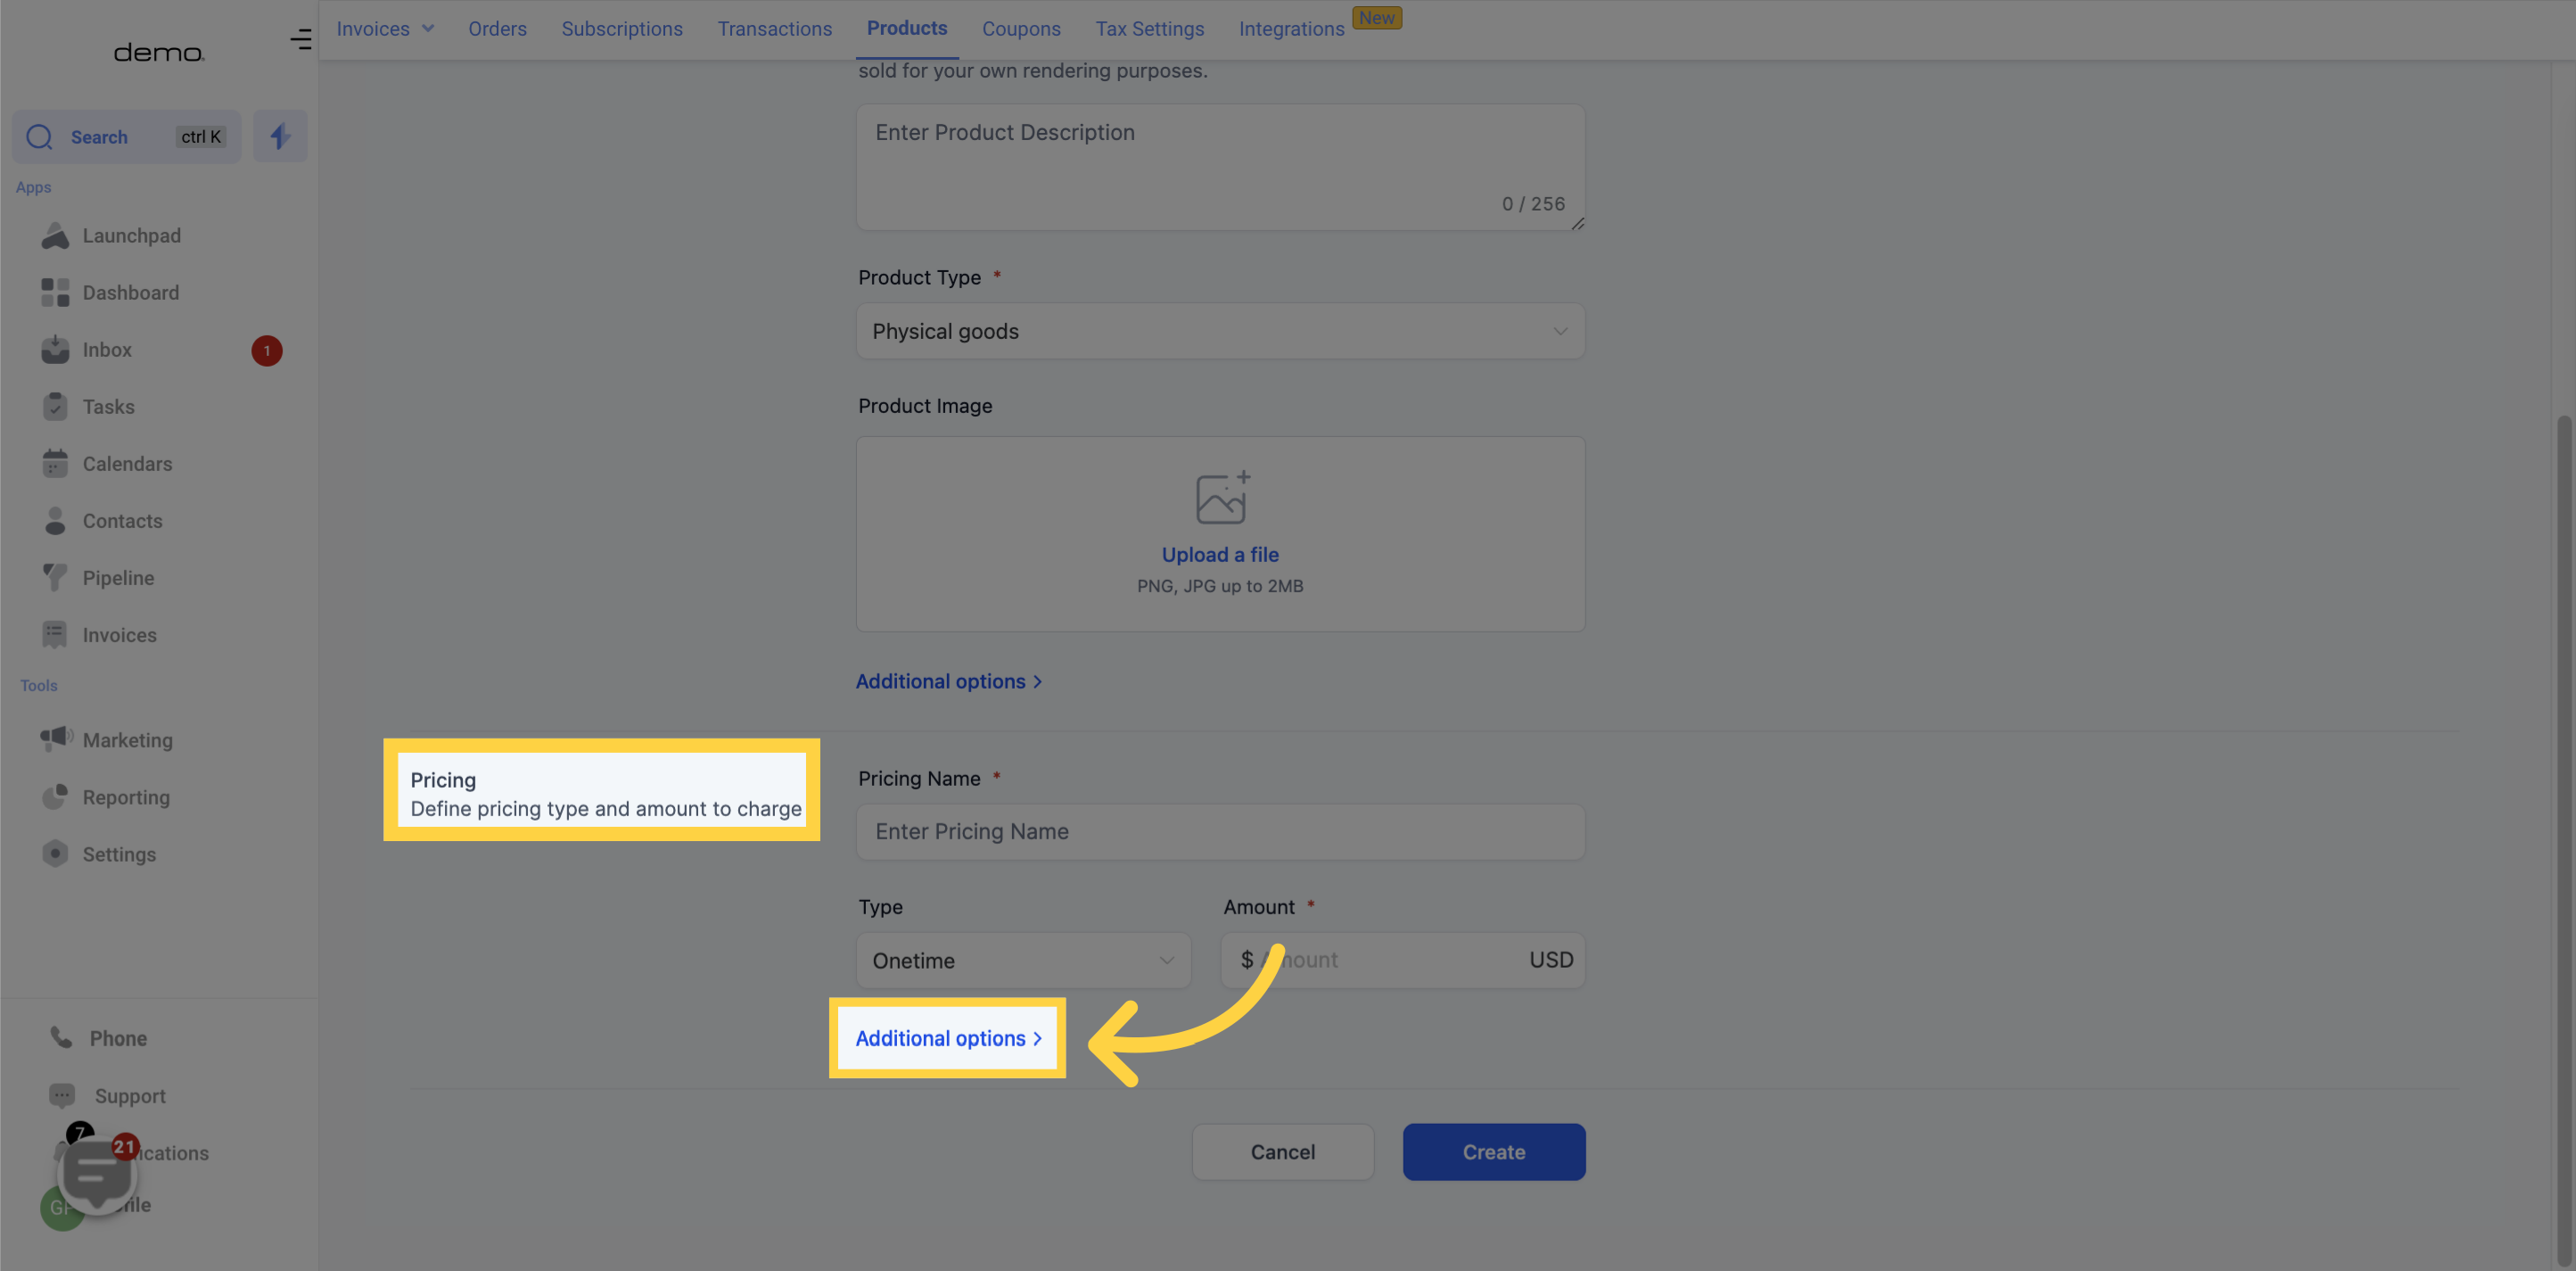
Task: Click the Integrations tab with New badge
Action: [1314, 28]
